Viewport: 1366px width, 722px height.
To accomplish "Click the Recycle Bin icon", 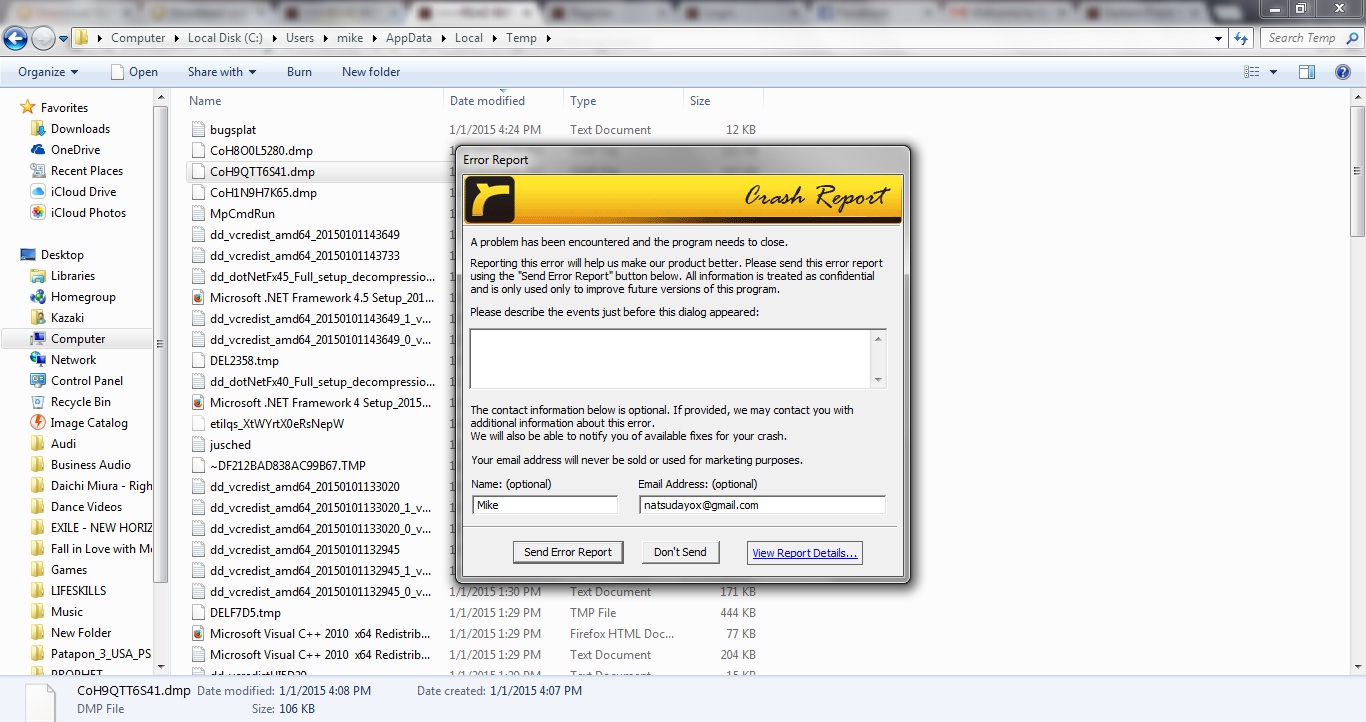I will pyautogui.click(x=38, y=402).
